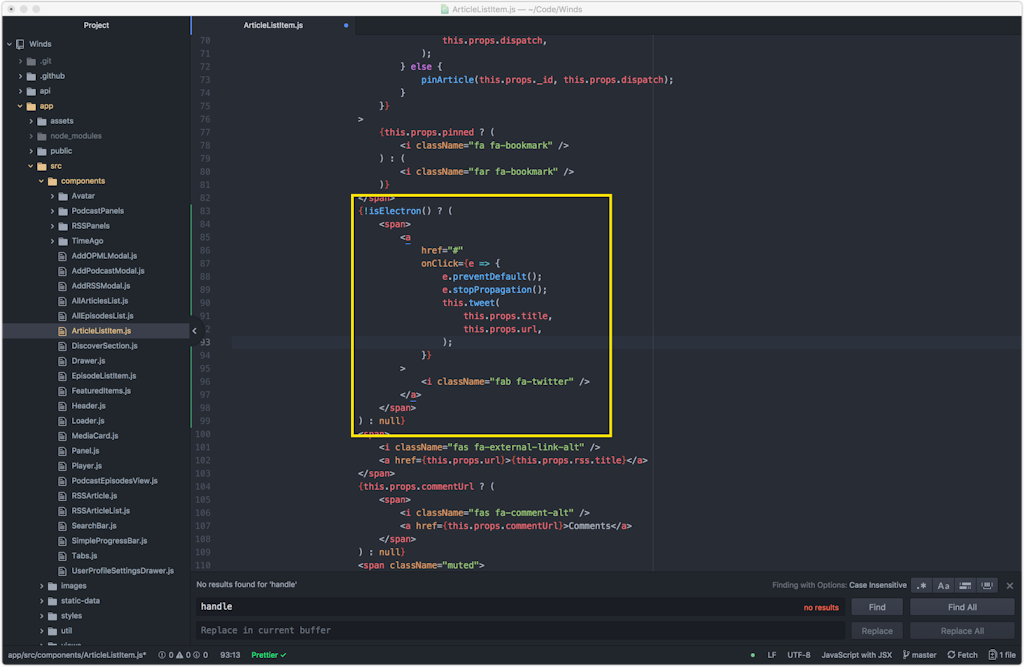The width and height of the screenshot is (1024, 667).
Task: Toggle the match case option
Action: point(944,585)
